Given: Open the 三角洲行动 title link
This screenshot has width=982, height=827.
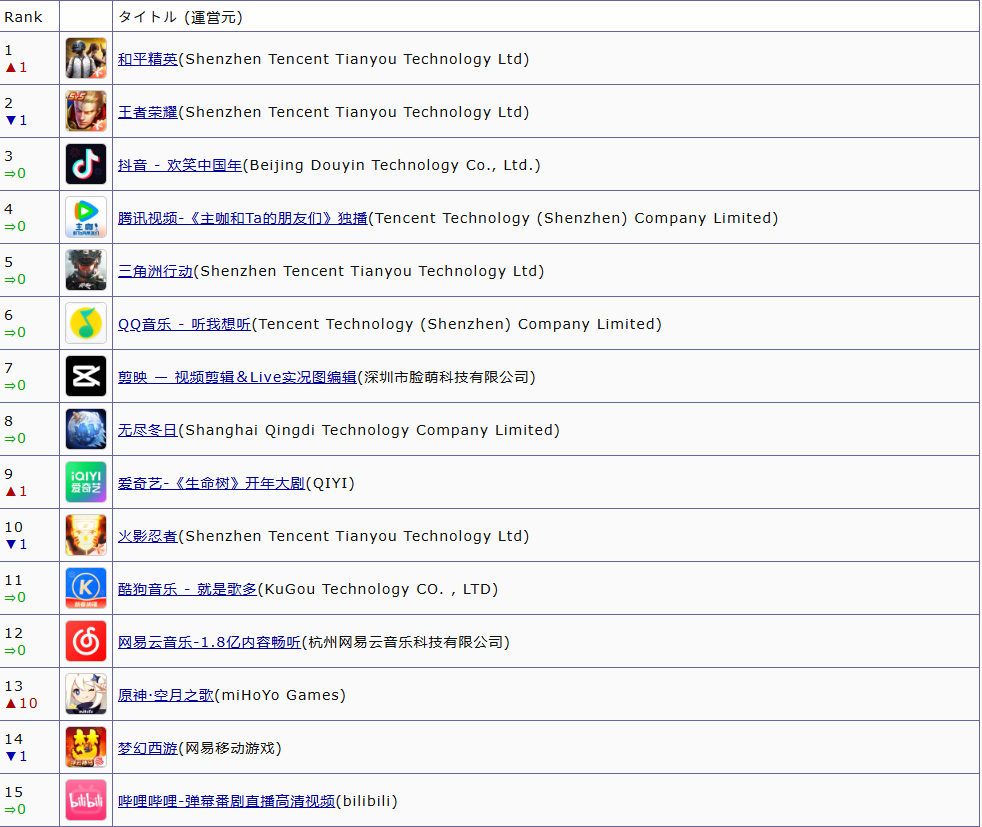Looking at the screenshot, I should click(155, 271).
